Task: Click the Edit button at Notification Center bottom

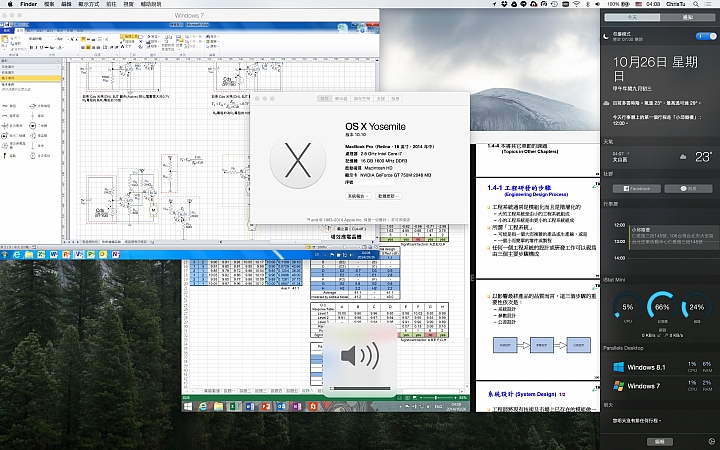Action: (x=659, y=440)
